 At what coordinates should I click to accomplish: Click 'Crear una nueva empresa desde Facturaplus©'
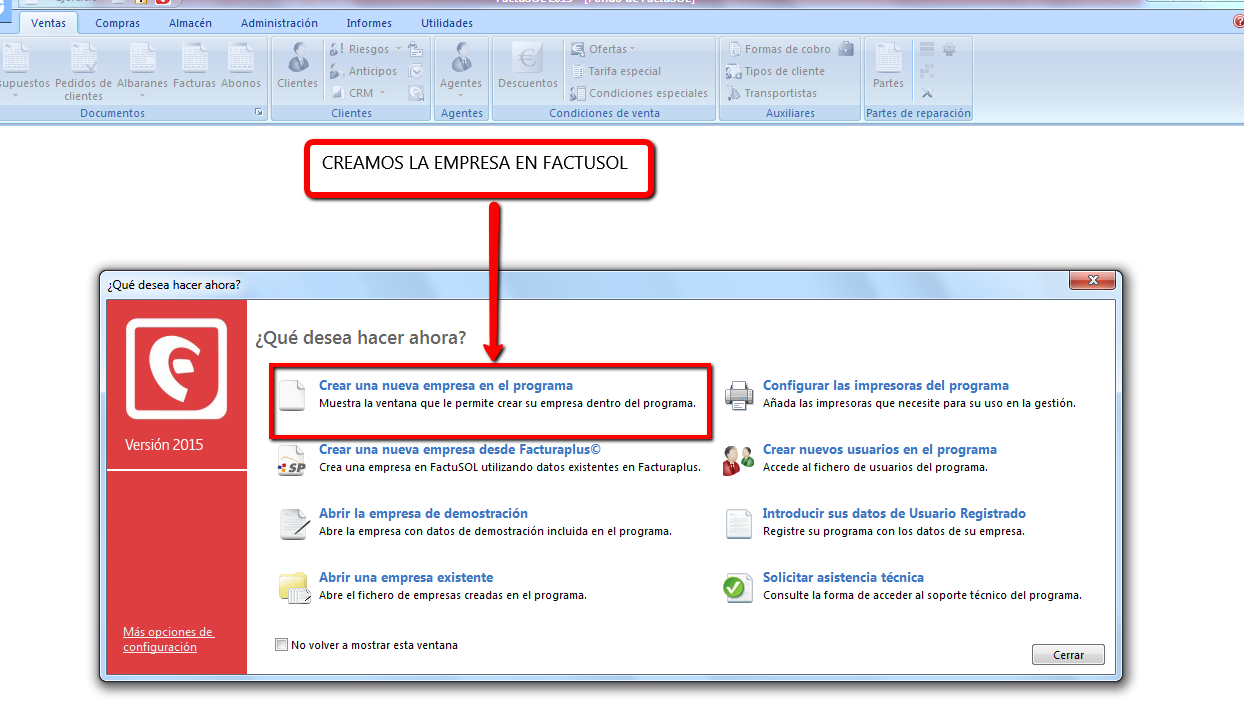(x=460, y=449)
